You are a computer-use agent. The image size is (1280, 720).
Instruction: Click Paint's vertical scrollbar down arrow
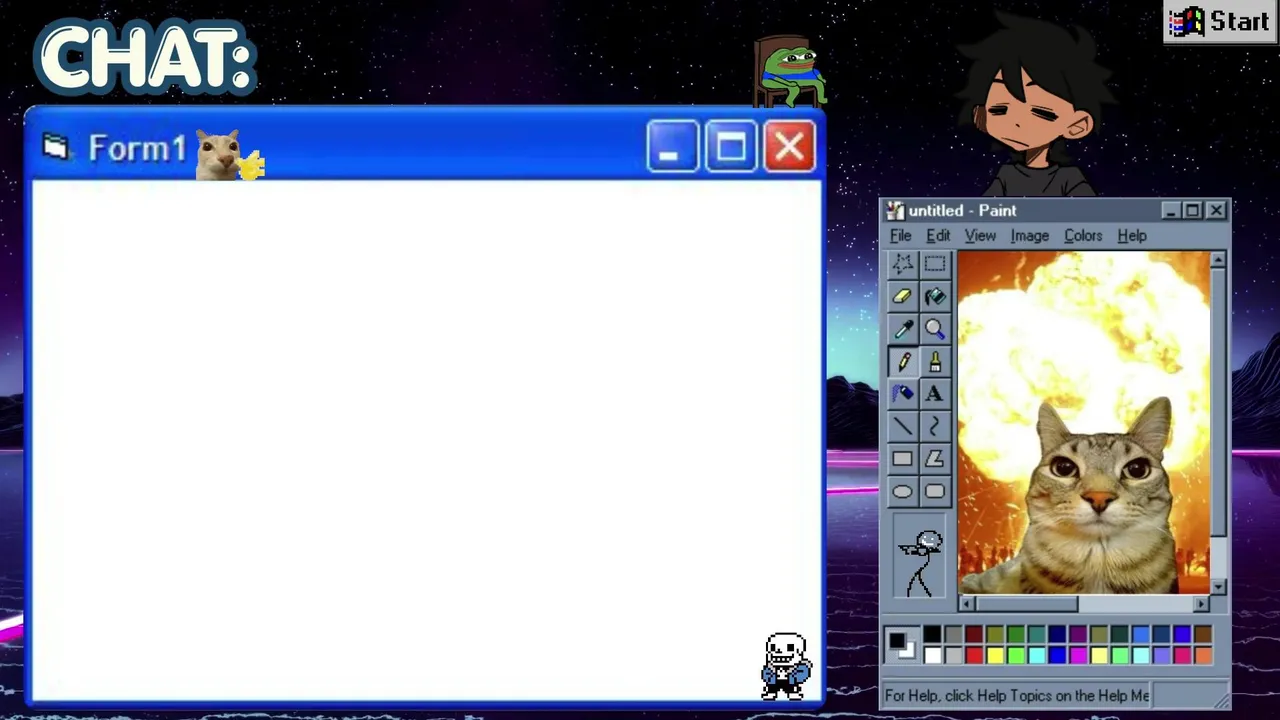tap(1218, 587)
